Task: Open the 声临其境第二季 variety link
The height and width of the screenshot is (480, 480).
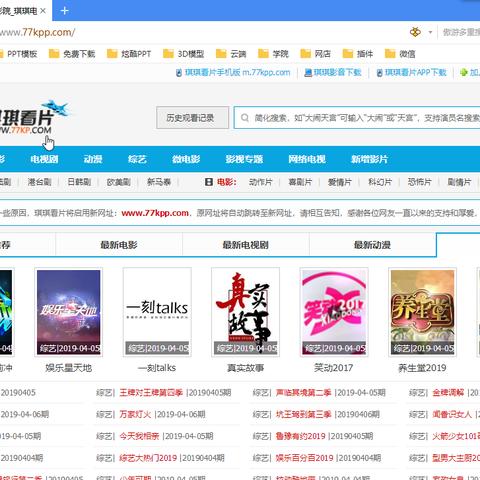Action: pyautogui.click(x=303, y=393)
